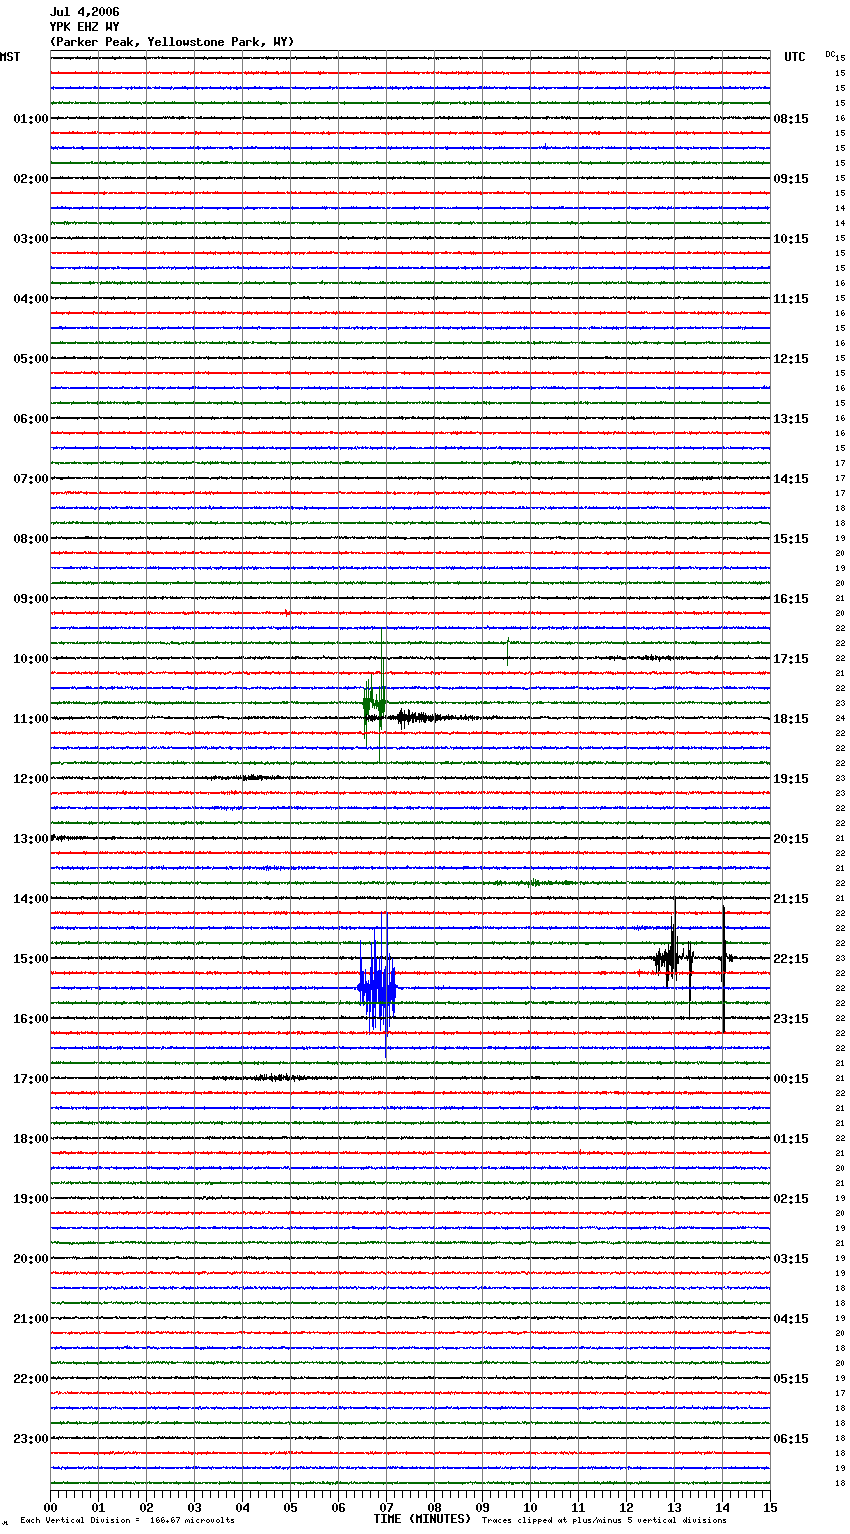Select the 13:00 MST time label
Screen dimensions: 850x1534
click(31, 839)
